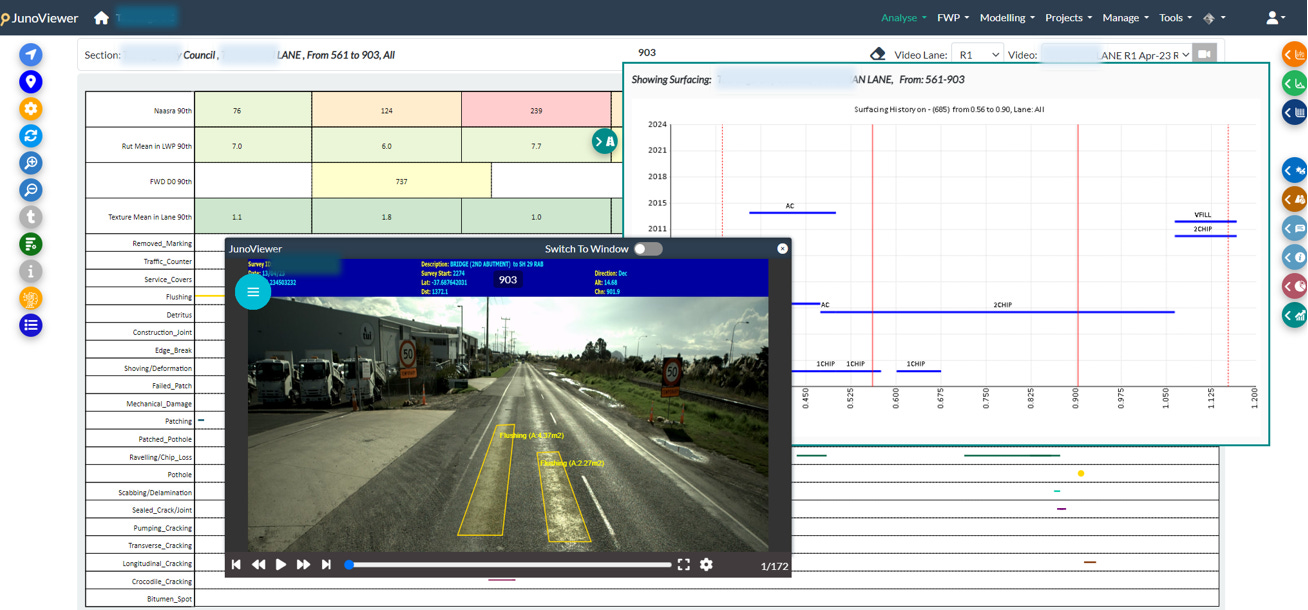This screenshot has width=1308, height=610.
Task: Click the Texture Mean value 1.8 cell
Action: [x=387, y=217]
